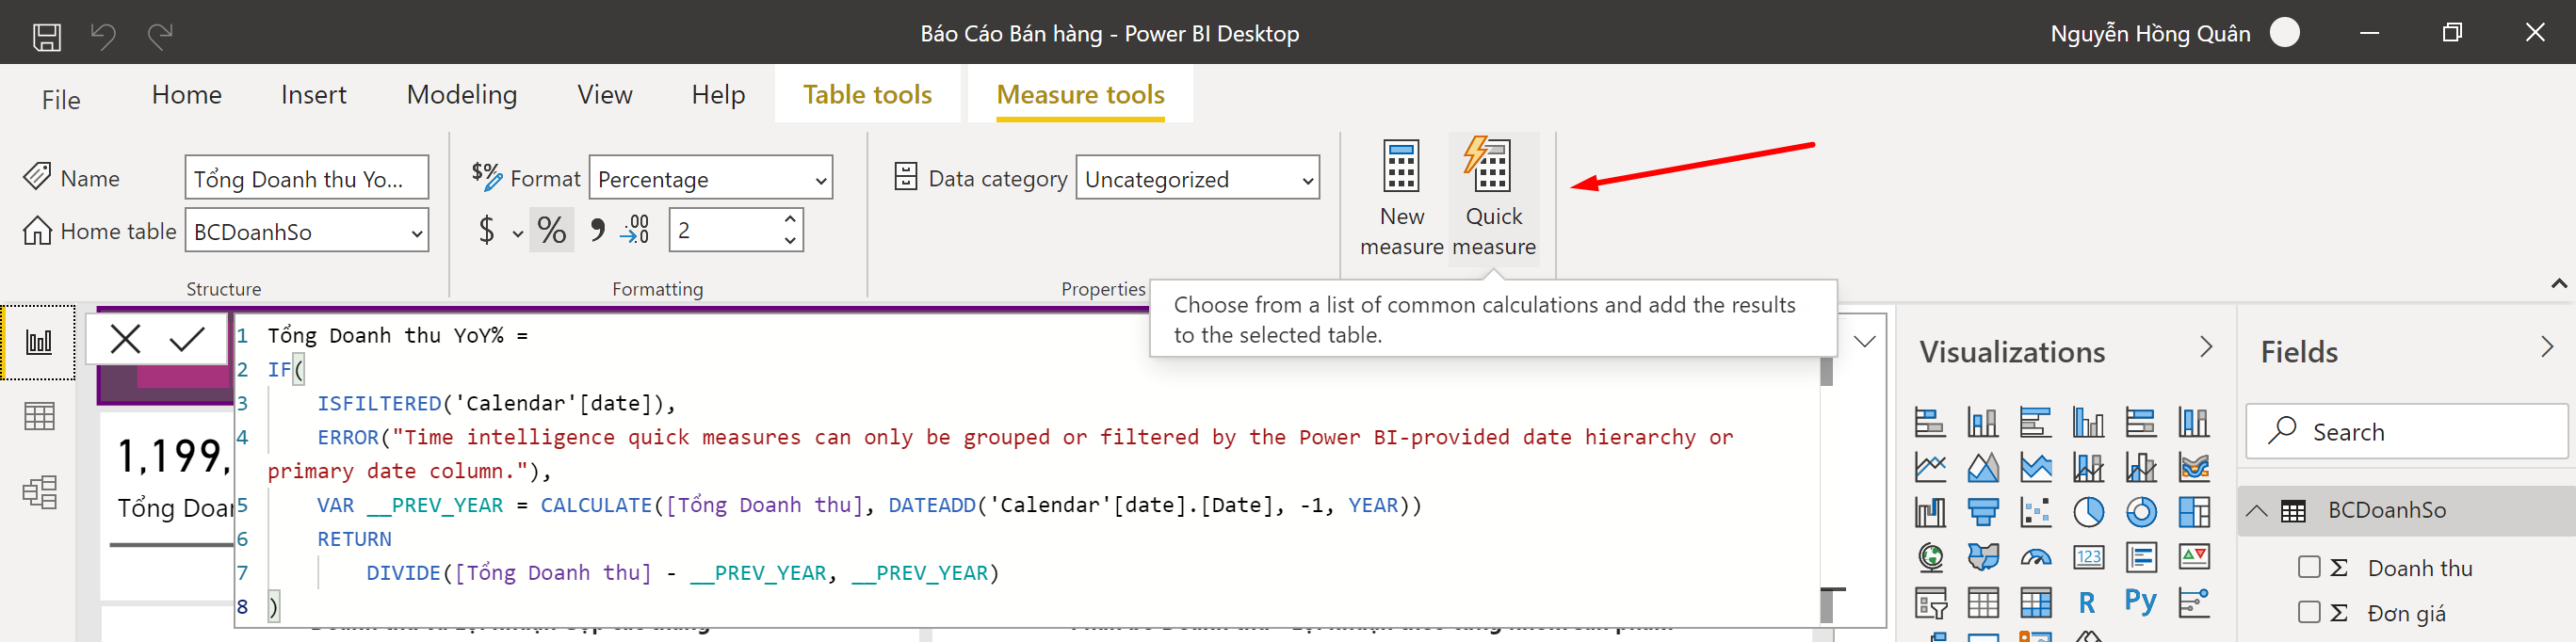Select the Python visual
The height and width of the screenshot is (642, 2576).
[2141, 602]
